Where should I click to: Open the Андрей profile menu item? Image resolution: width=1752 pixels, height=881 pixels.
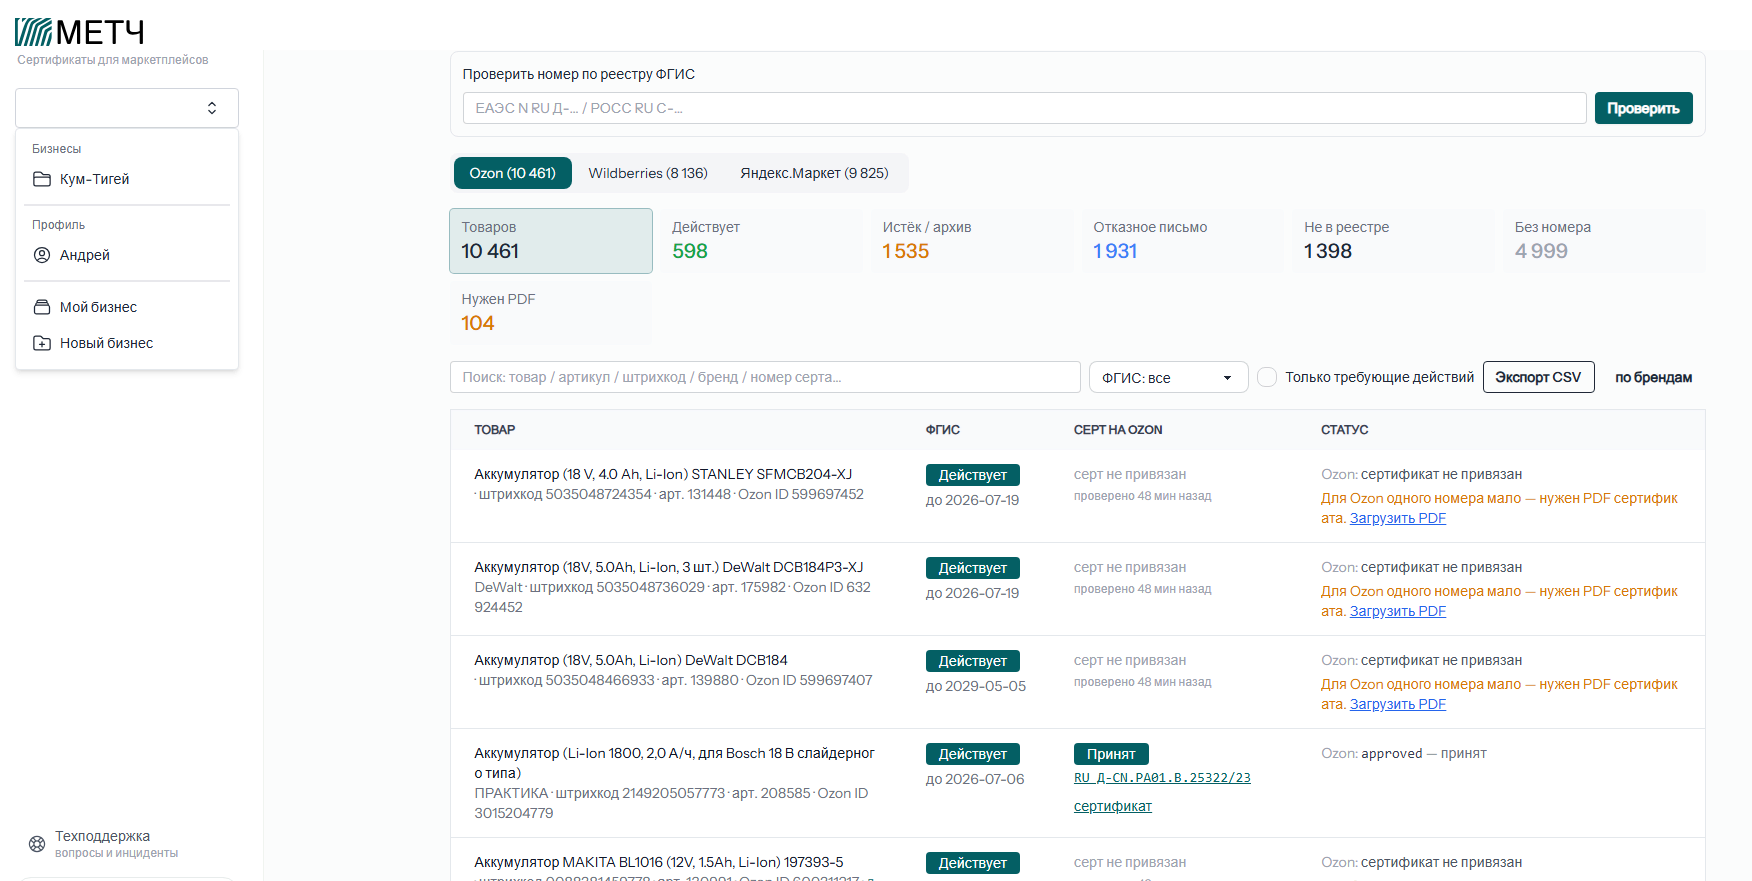point(127,255)
